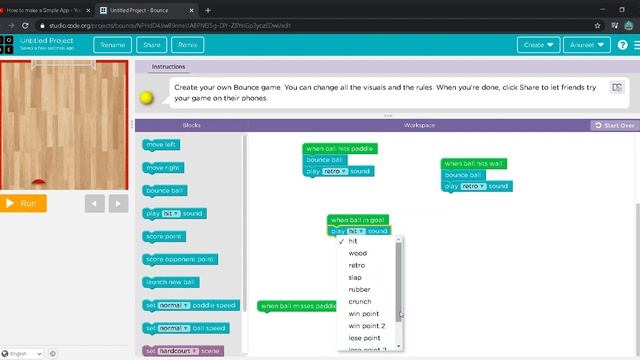Click the Remix button

(x=188, y=45)
